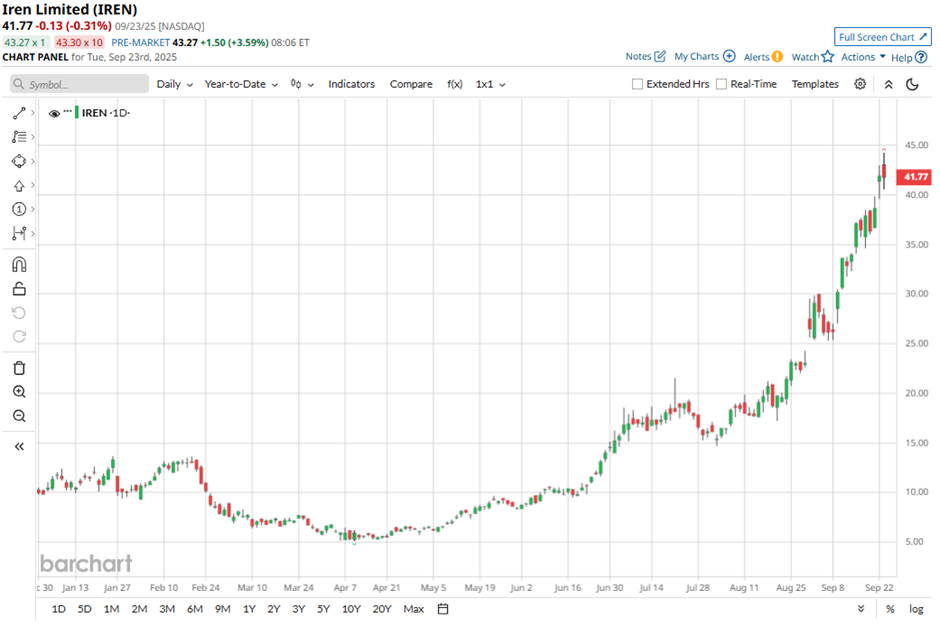Click the Help link
940x627 pixels.
click(901, 58)
